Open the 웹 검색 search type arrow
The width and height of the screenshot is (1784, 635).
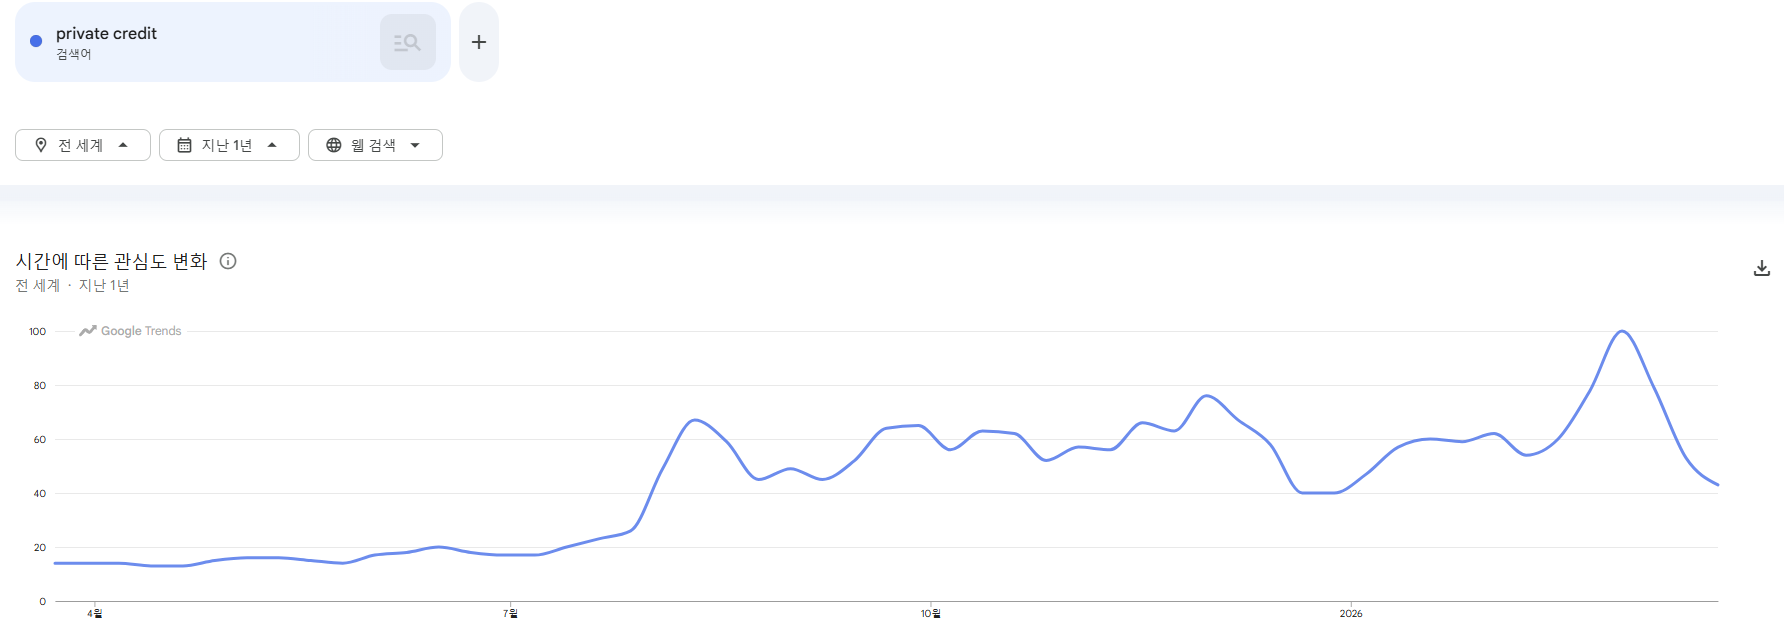click(415, 145)
